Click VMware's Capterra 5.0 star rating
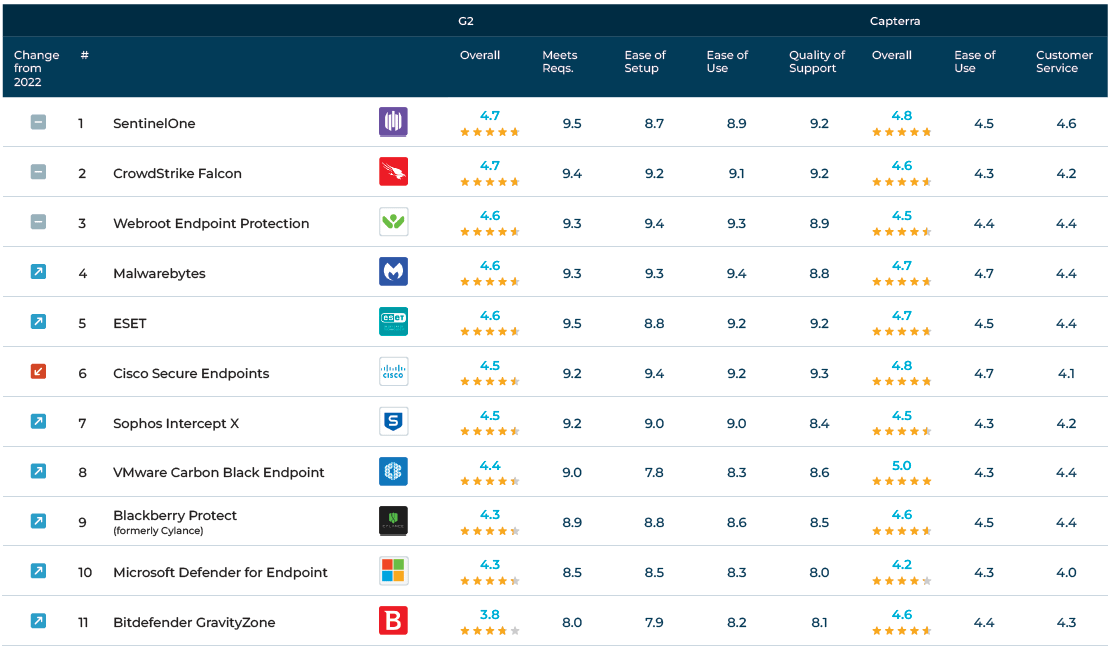 [x=901, y=473]
